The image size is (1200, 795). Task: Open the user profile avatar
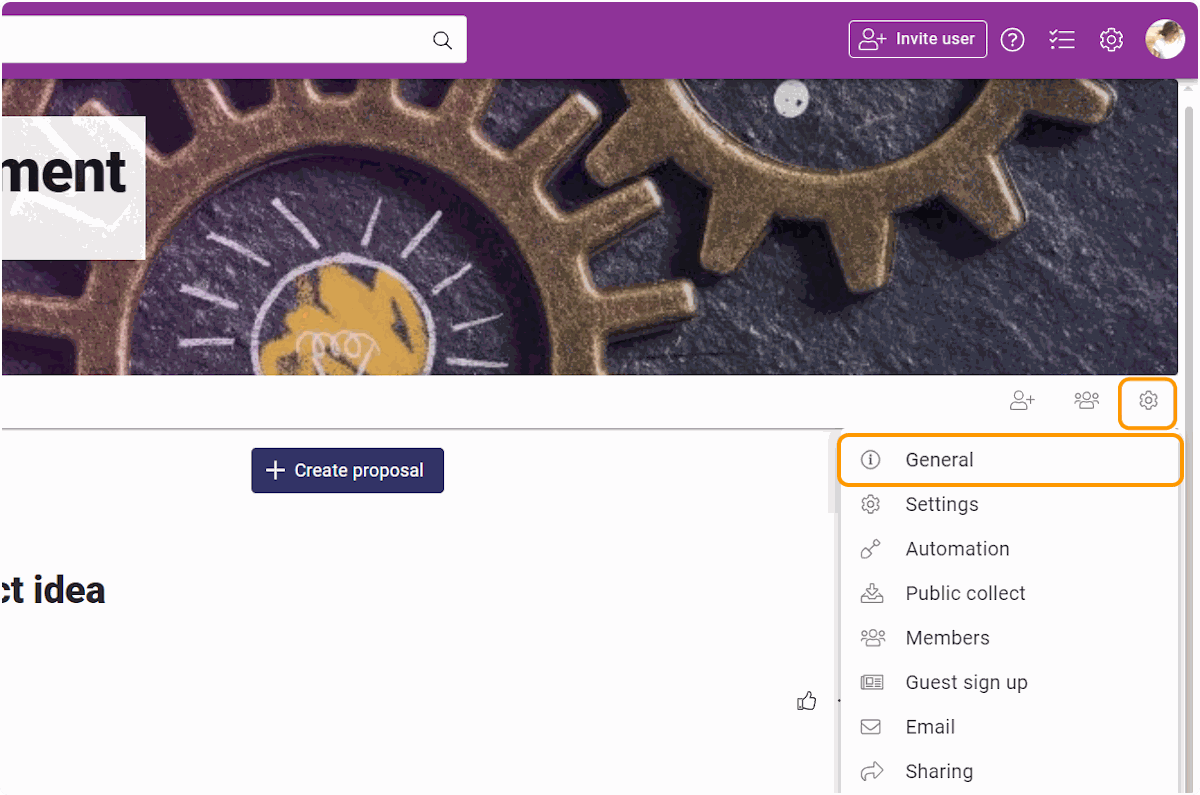point(1165,40)
